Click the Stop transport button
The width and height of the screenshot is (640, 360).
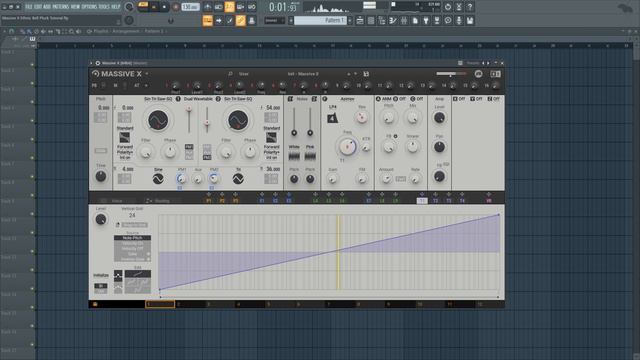tap(164, 7)
